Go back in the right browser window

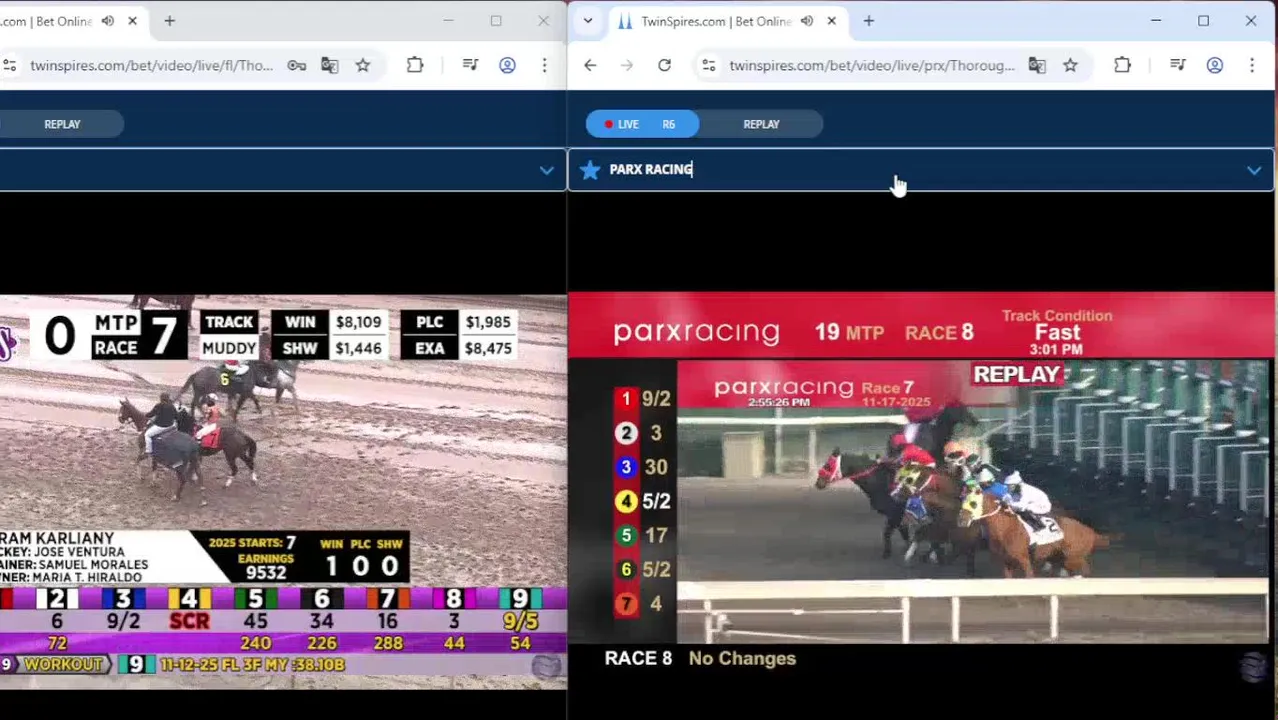click(590, 65)
